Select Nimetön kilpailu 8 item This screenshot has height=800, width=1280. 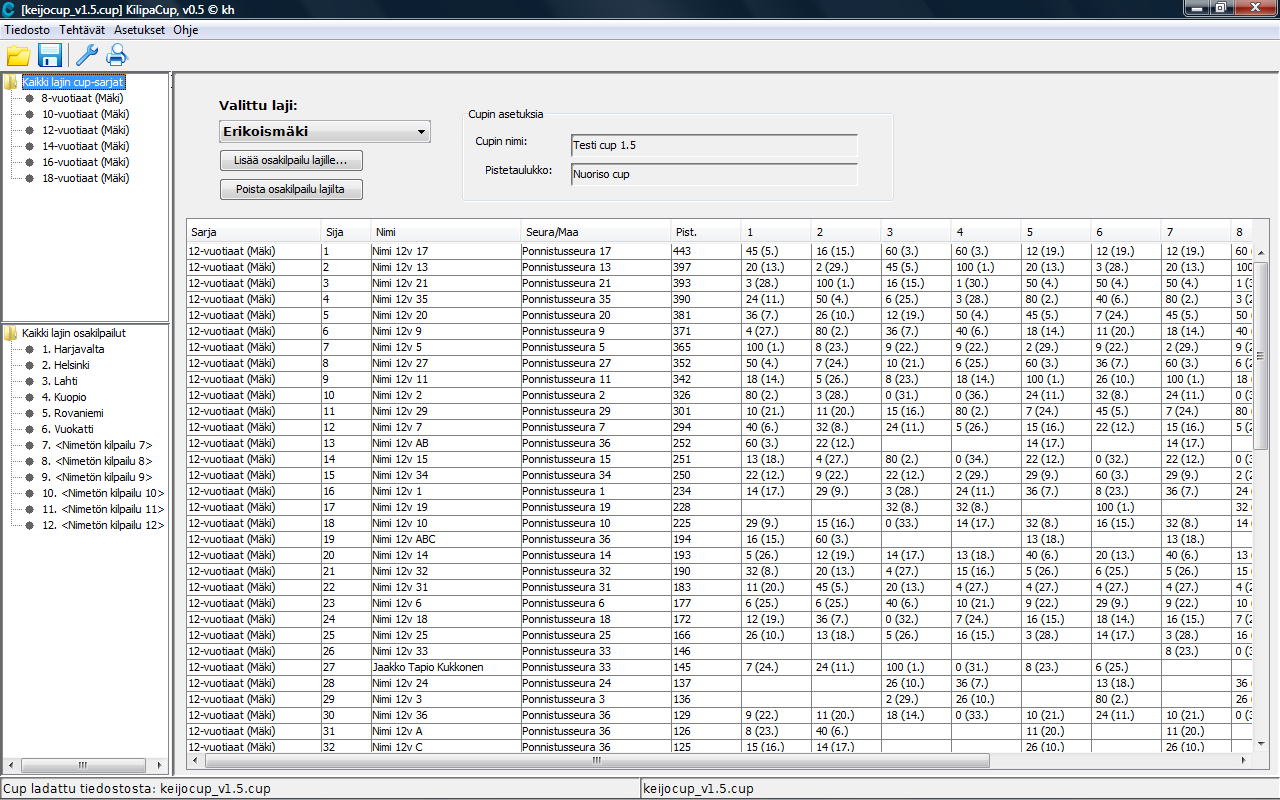click(x=96, y=461)
